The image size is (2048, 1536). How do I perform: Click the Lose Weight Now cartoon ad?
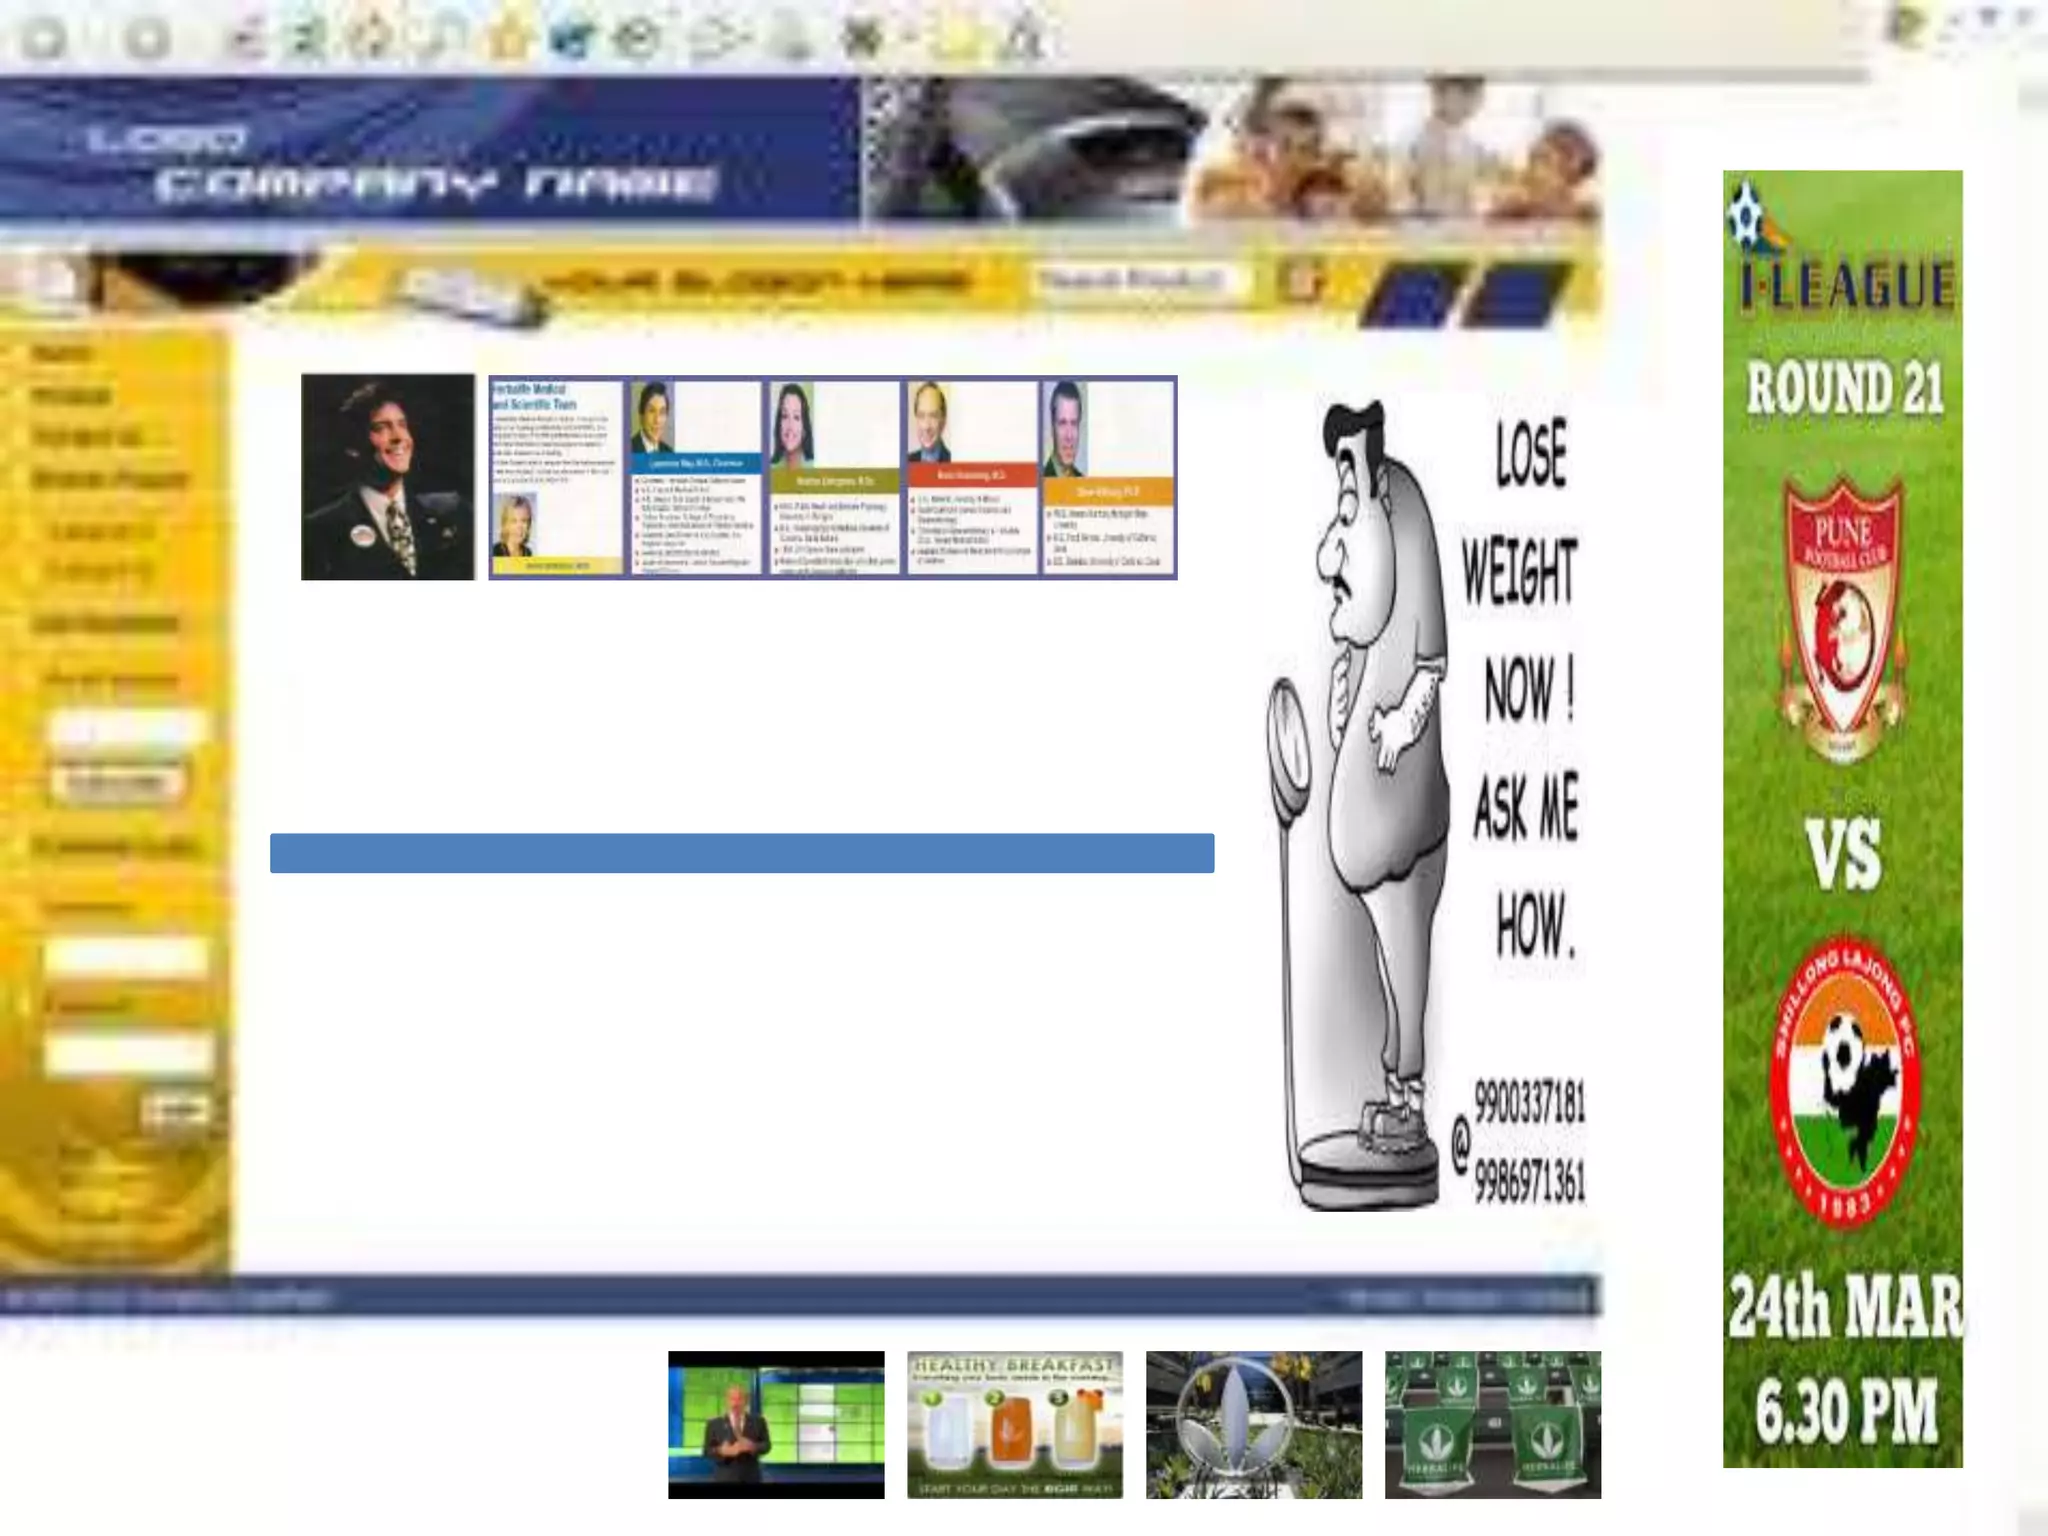coord(1430,800)
